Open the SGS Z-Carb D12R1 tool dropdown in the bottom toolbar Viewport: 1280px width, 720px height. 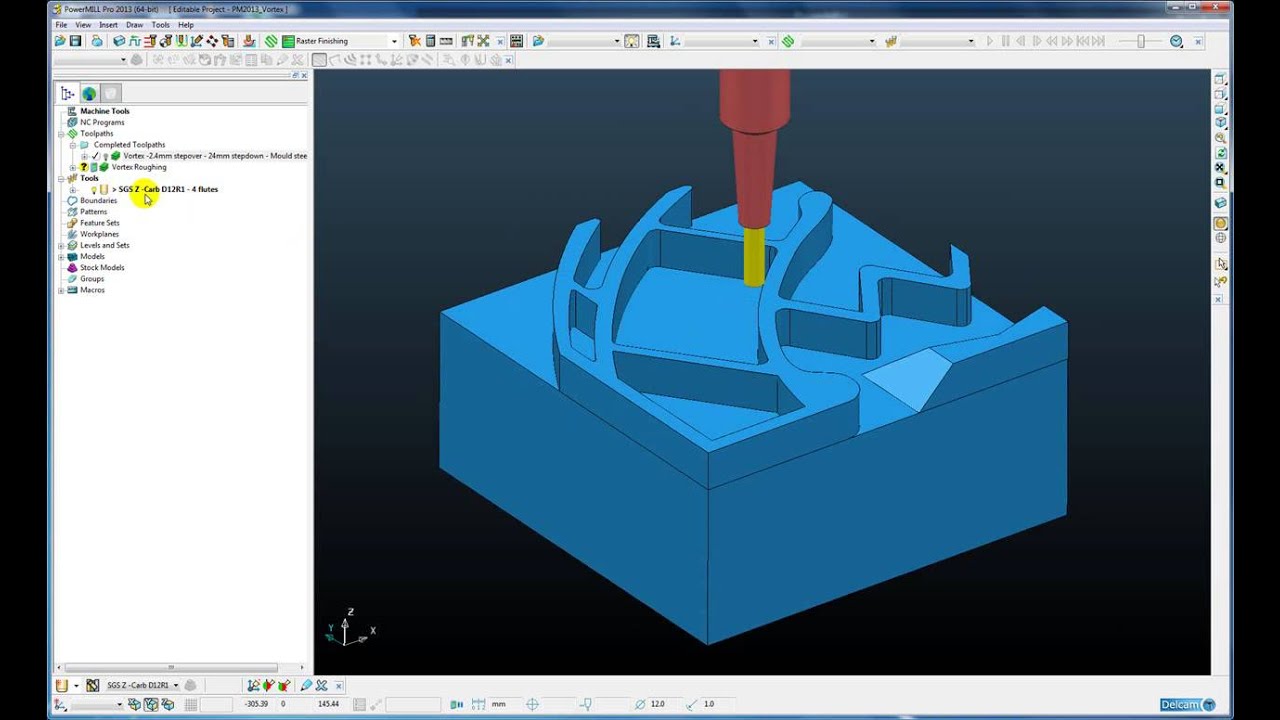pos(176,685)
